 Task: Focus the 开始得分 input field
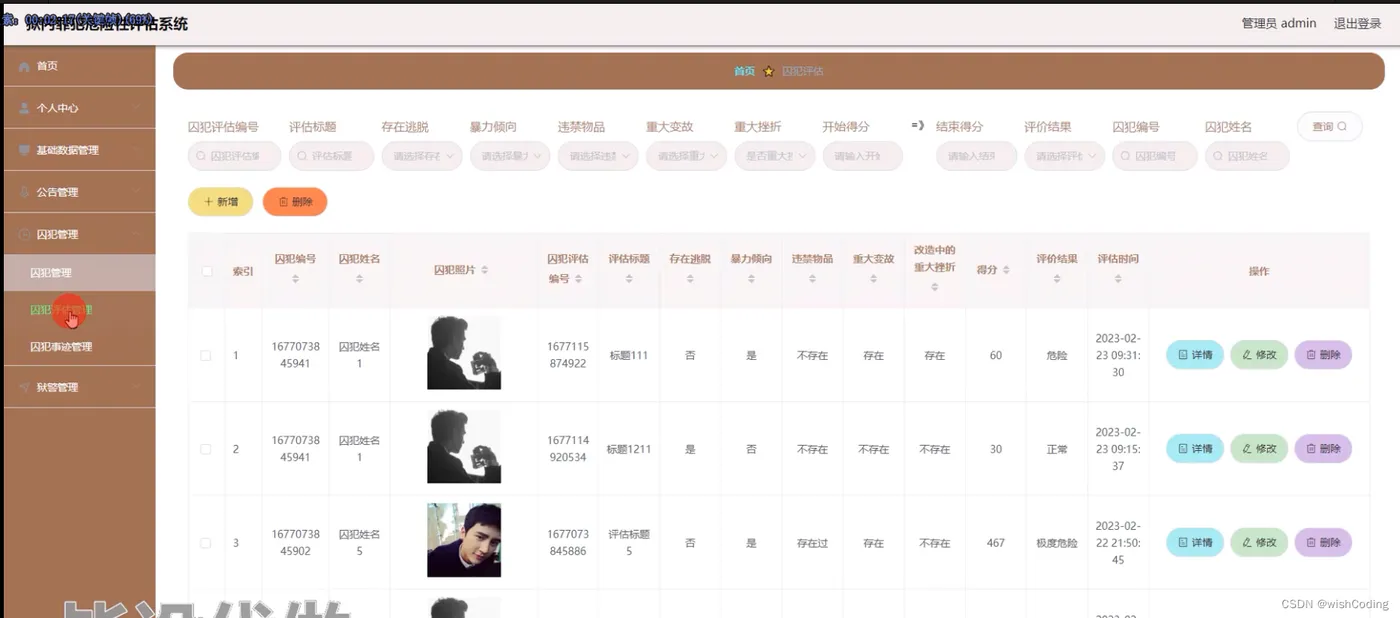point(862,156)
